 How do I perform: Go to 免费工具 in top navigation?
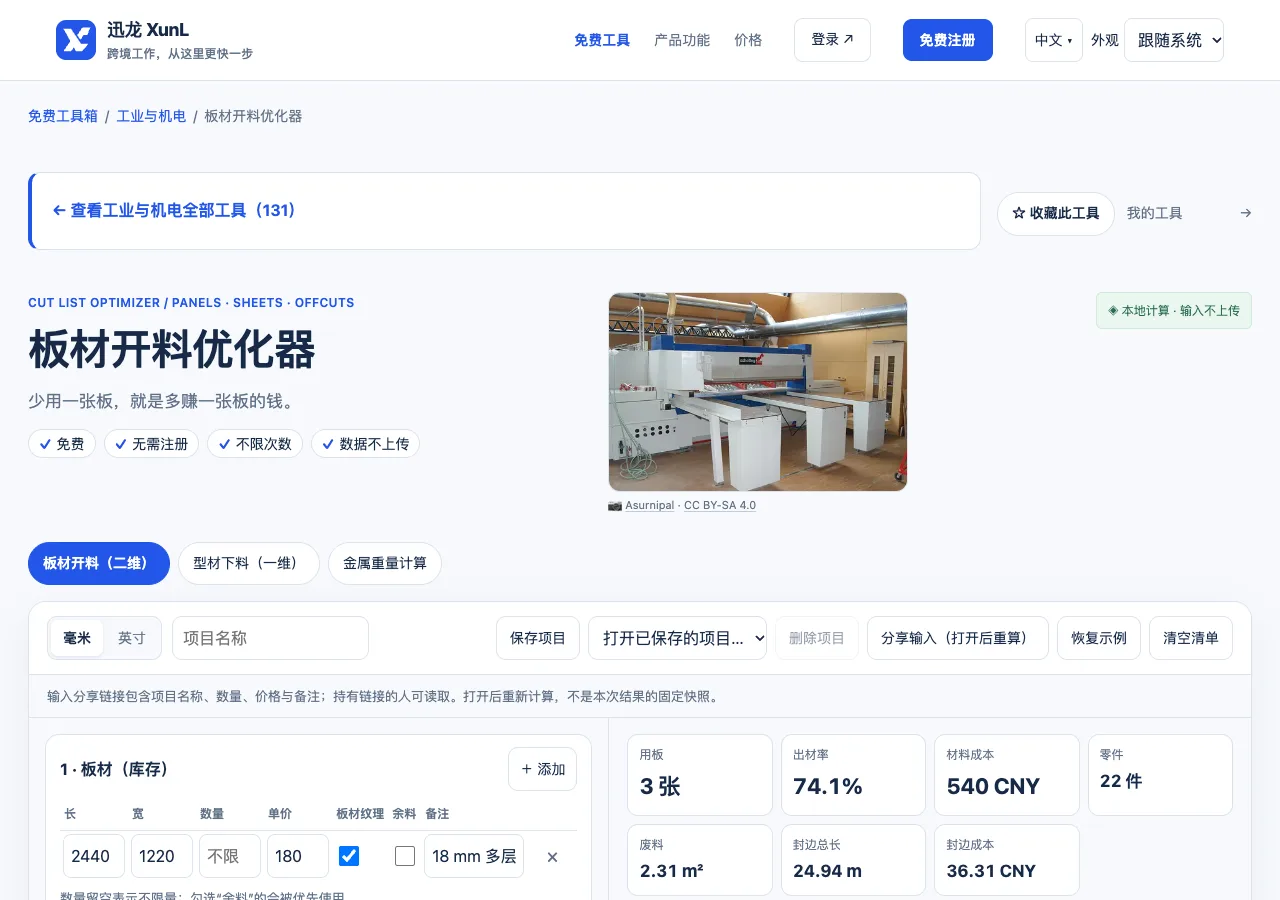[x=602, y=40]
